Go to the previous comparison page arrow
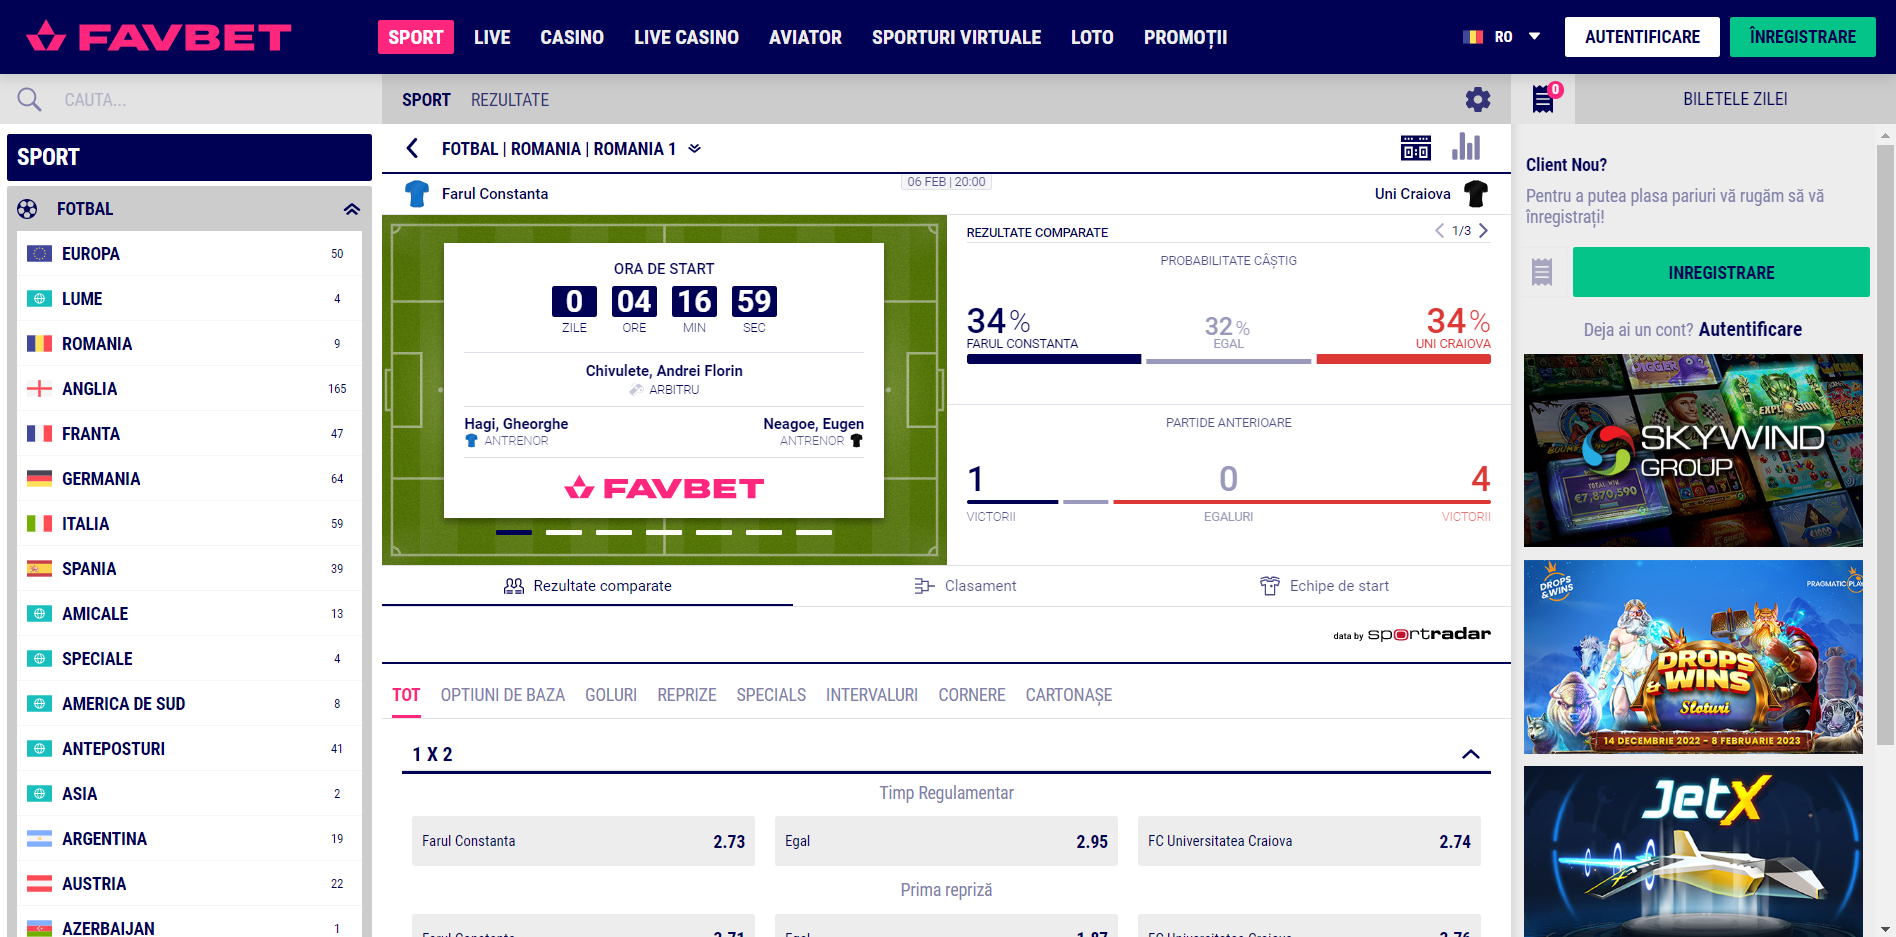 pyautogui.click(x=1439, y=231)
